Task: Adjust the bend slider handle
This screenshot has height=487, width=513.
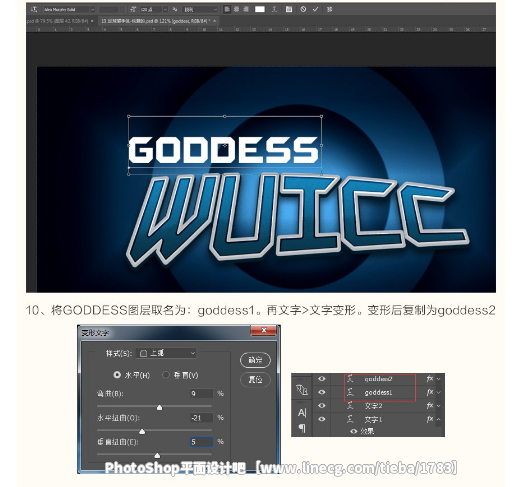Action: click(x=159, y=407)
